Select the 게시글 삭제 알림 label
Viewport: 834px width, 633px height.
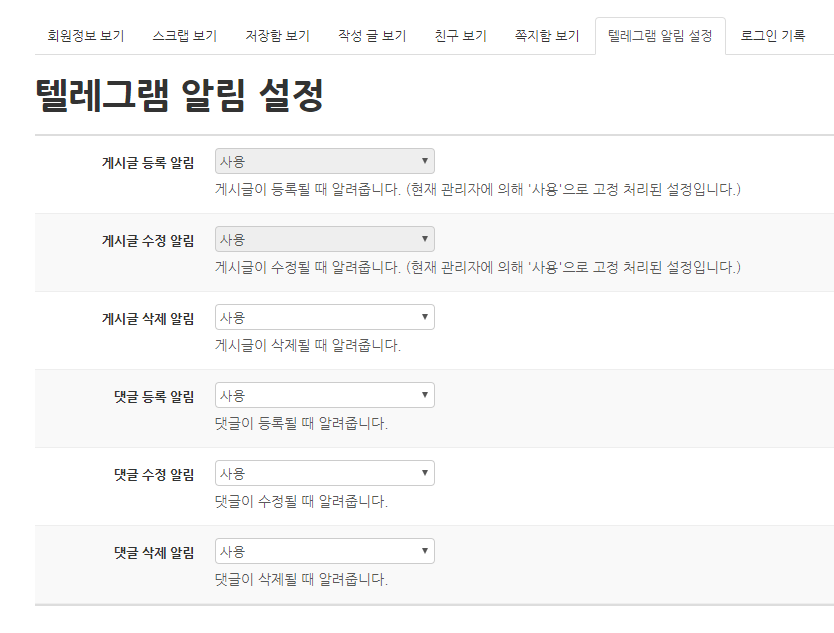(148, 319)
